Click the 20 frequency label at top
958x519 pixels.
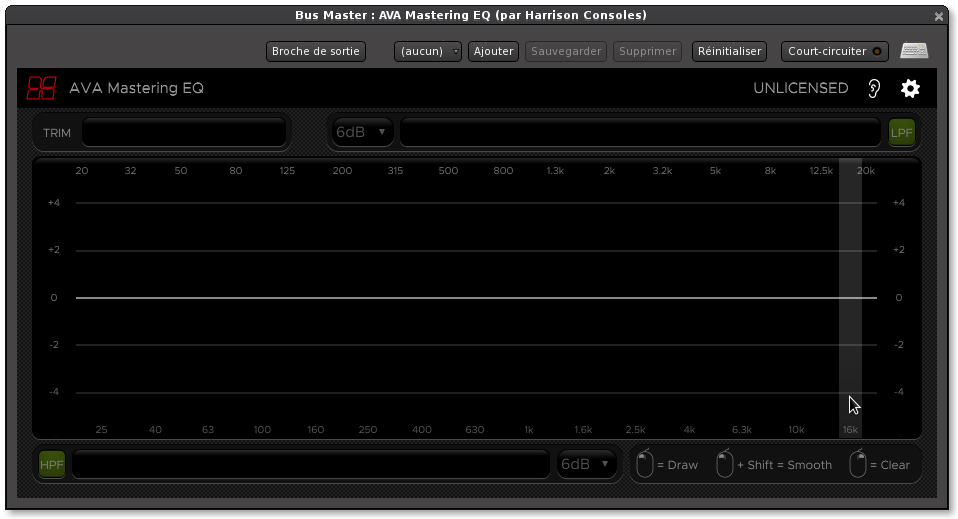(x=82, y=171)
